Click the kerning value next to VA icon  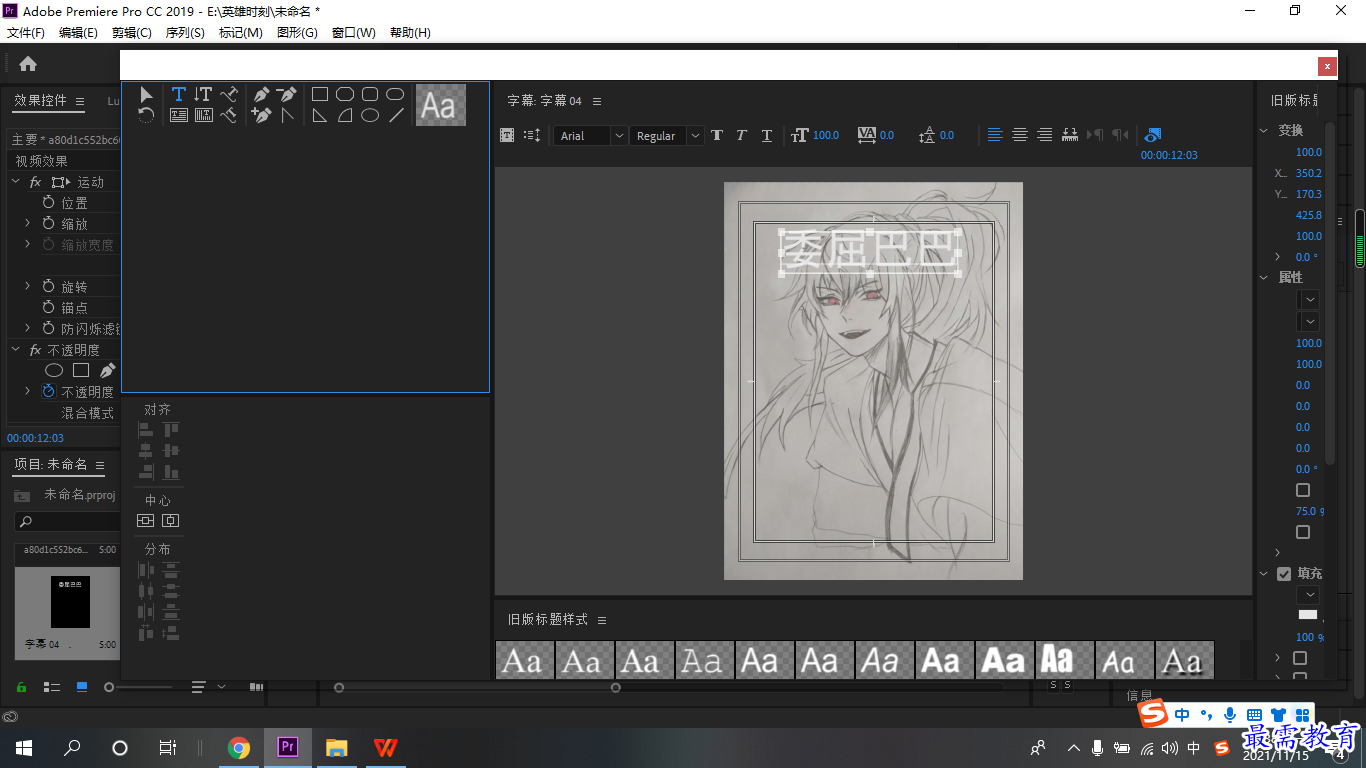click(x=887, y=135)
